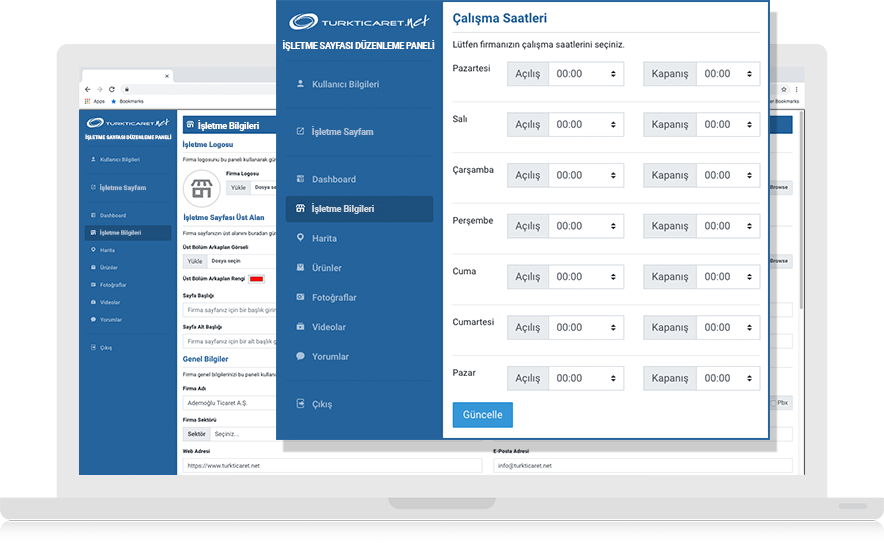Open the Bookmarks folder in bookmarks bar
The height and width of the screenshot is (543, 884).
tap(127, 101)
